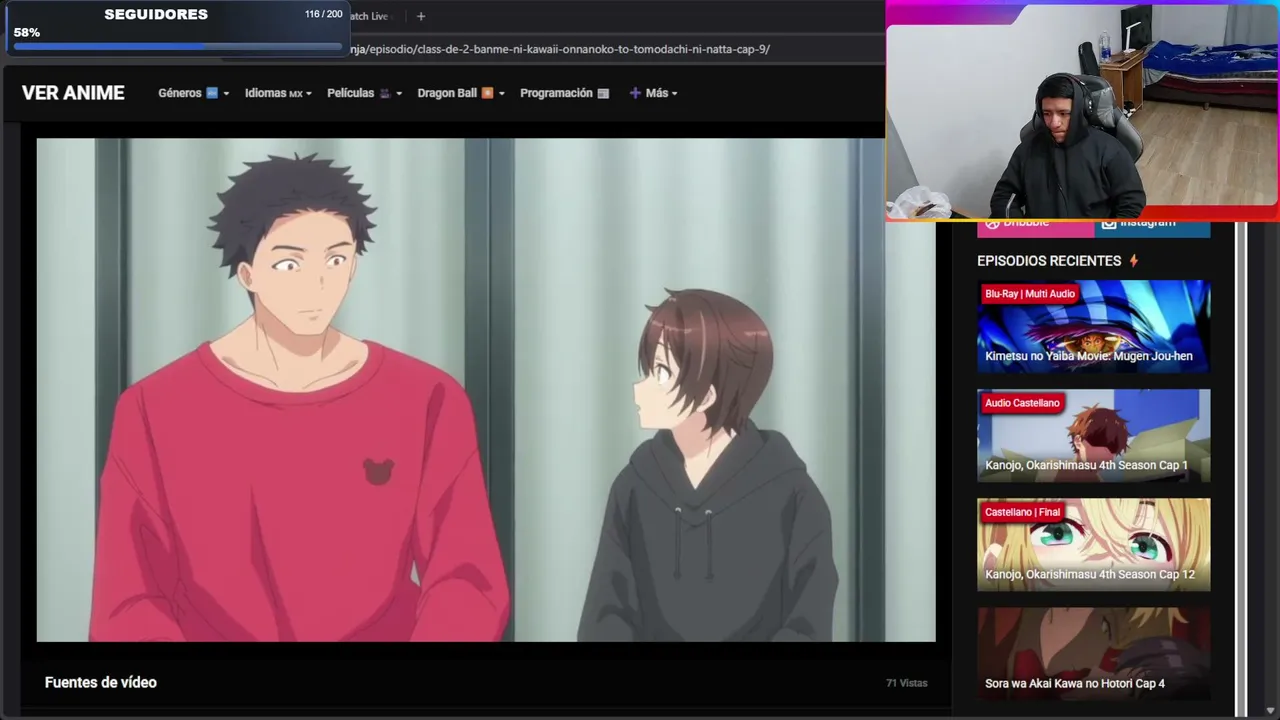1280x720 pixels.
Task: Click the SEGUIDORES follower progress bar
Action: coord(178,45)
